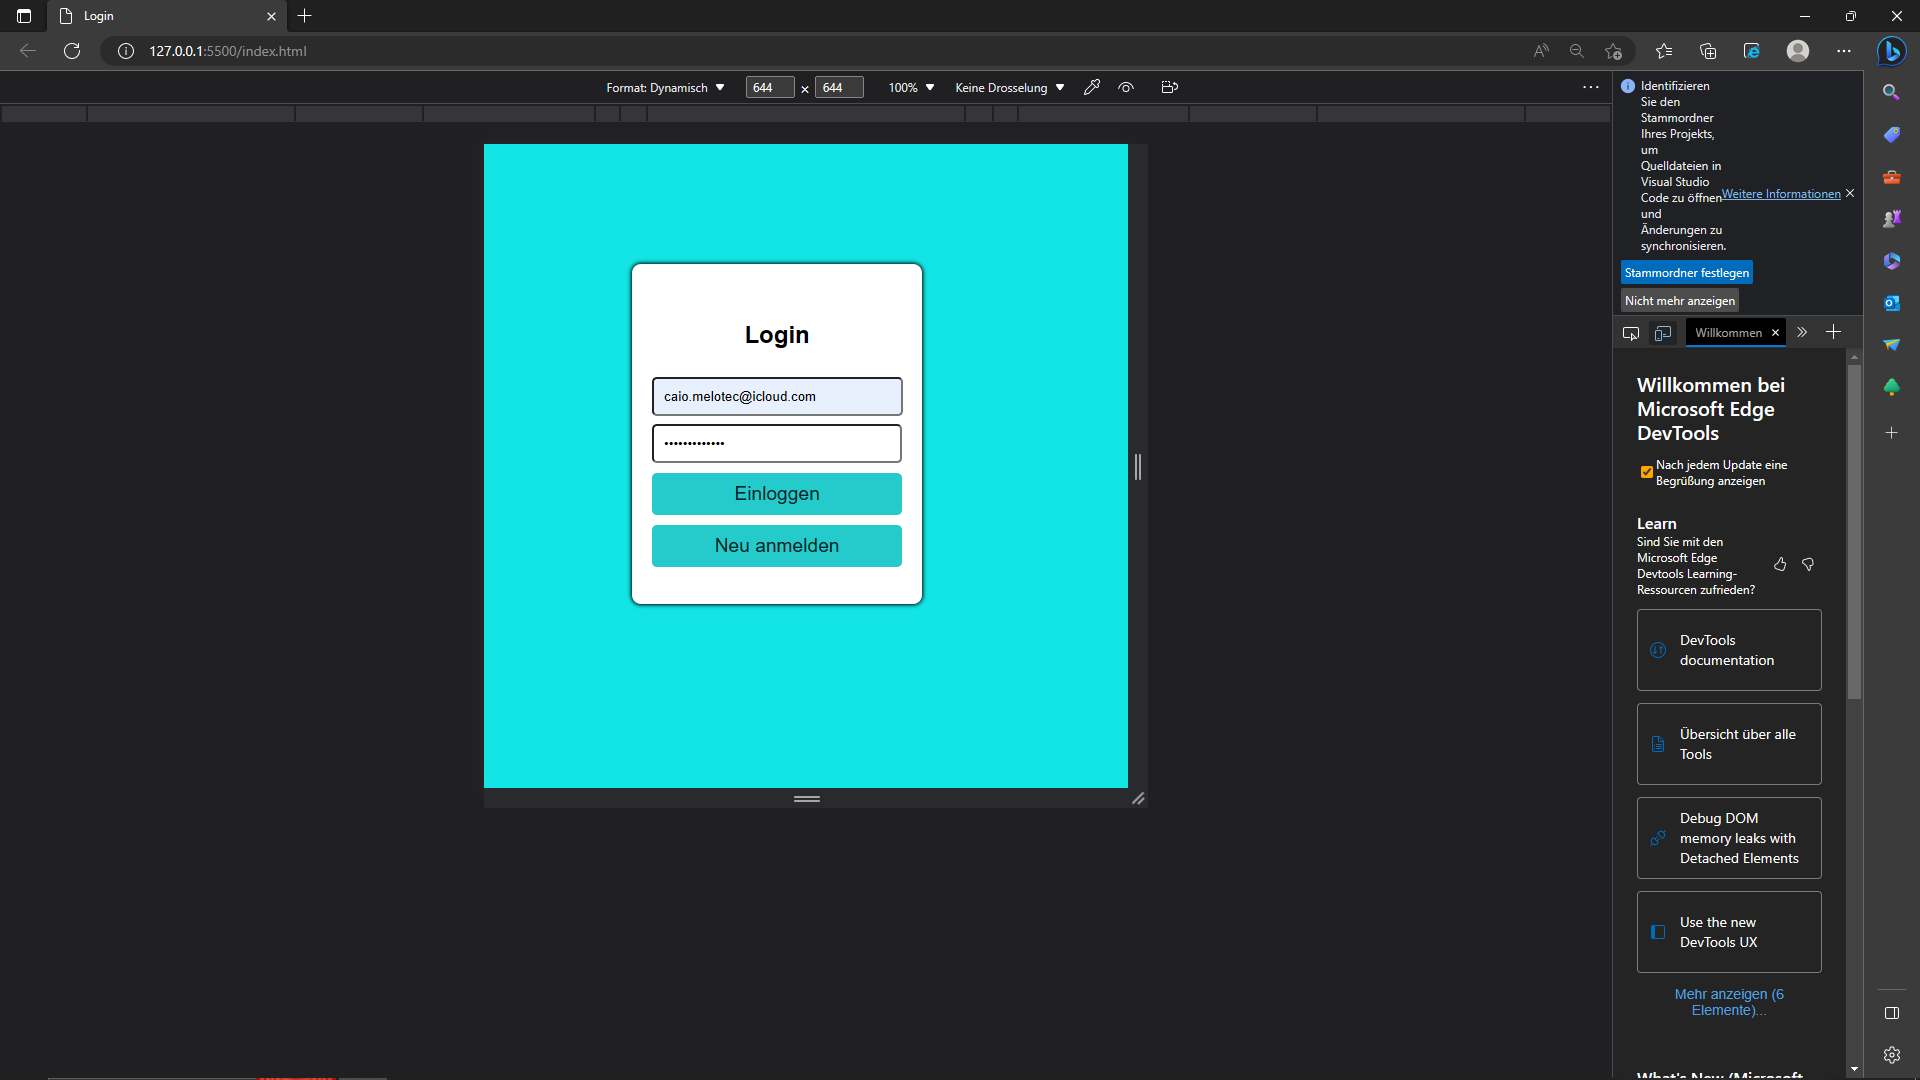
Task: Open the zoom 100% dropdown
Action: pyautogui.click(x=909, y=87)
